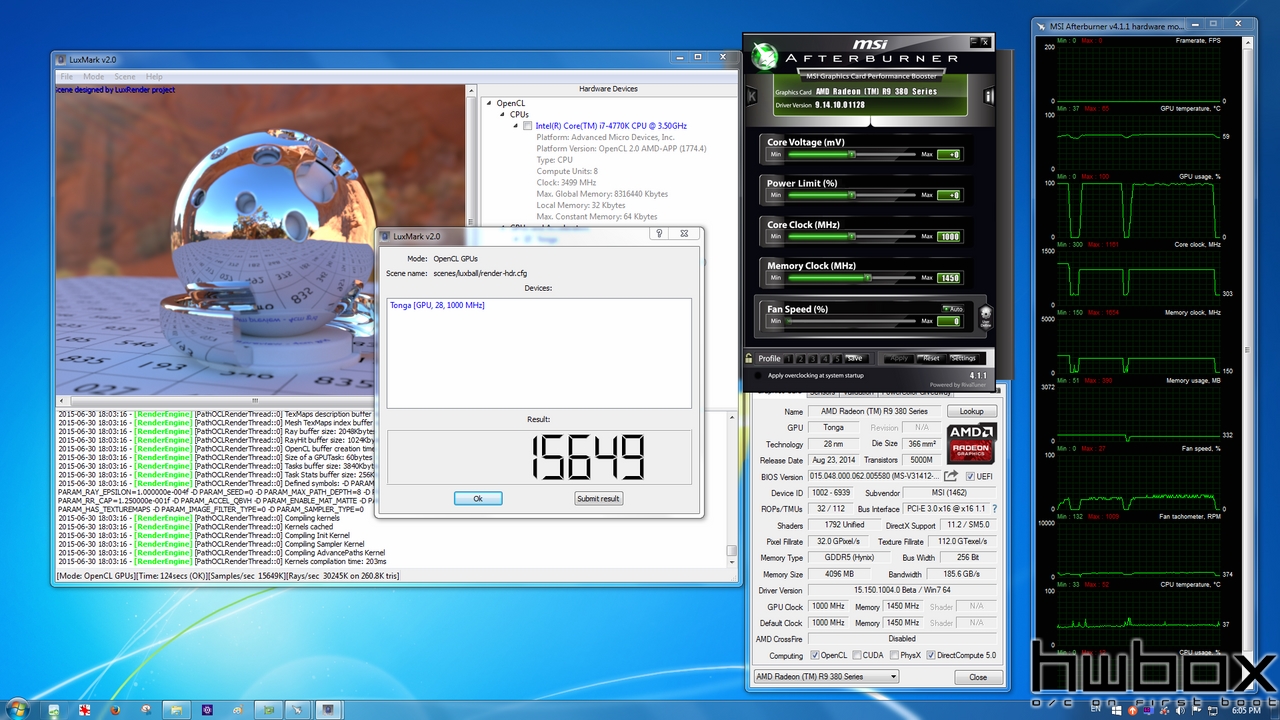1280x720 pixels.
Task: Click the Close button in GPU-Z
Action: coord(978,677)
